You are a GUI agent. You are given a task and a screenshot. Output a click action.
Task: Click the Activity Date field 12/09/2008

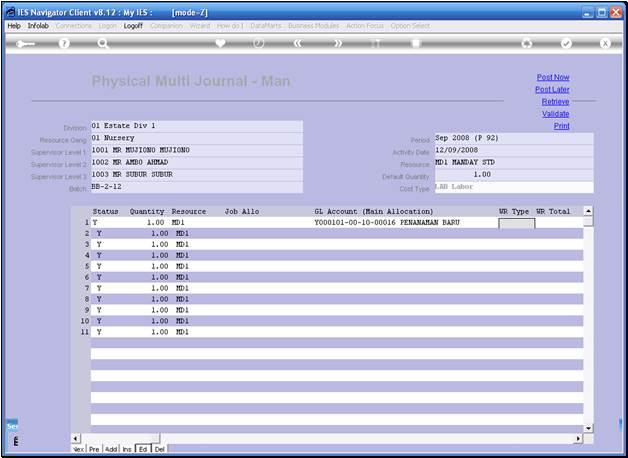pos(514,151)
